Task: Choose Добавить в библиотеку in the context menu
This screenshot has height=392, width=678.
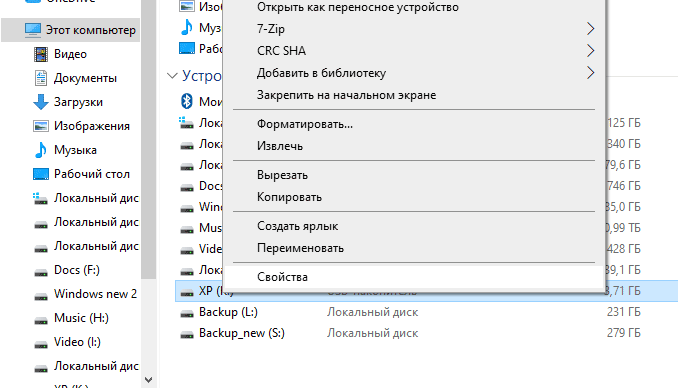Action: coord(414,73)
